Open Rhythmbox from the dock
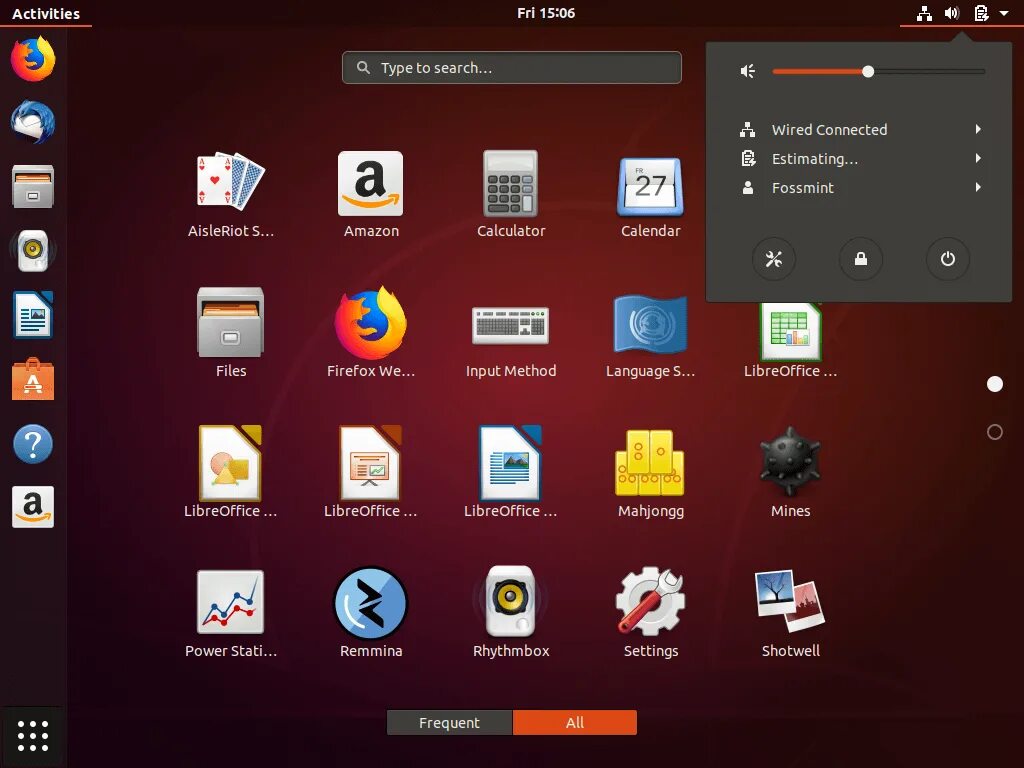1024x768 pixels. [x=33, y=250]
